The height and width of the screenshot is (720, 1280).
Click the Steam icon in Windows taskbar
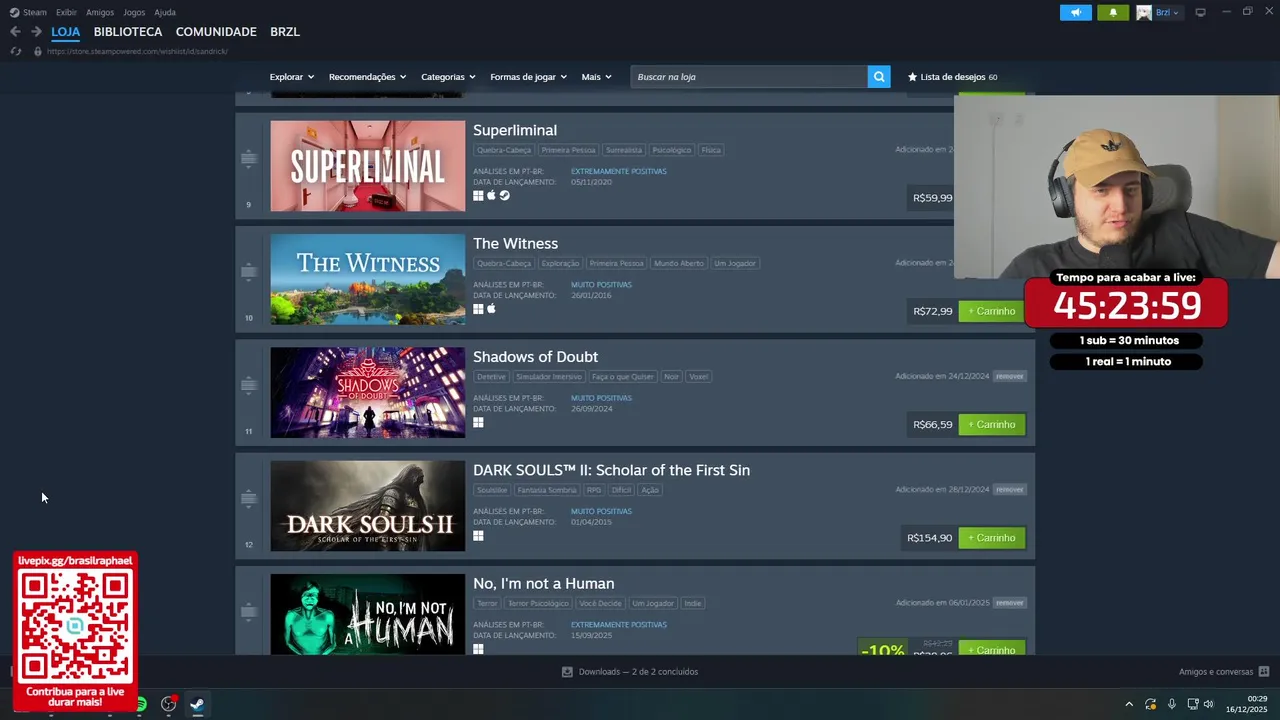[197, 704]
